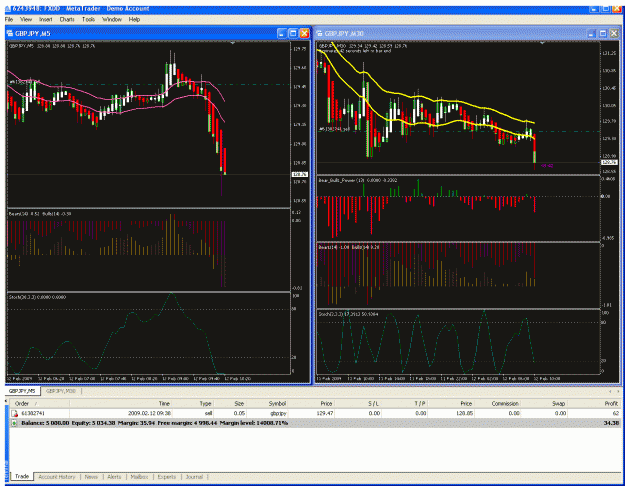
Task: Click the Stoch indicator subwindow in M5 chart
Action: [149, 333]
